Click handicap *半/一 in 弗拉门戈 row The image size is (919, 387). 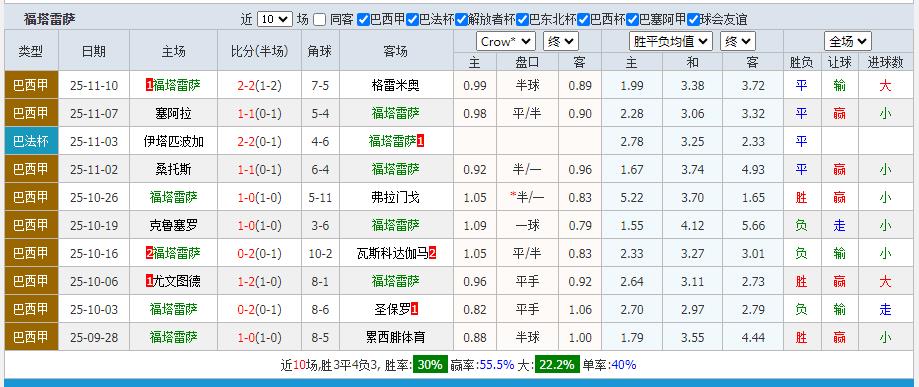(x=527, y=198)
